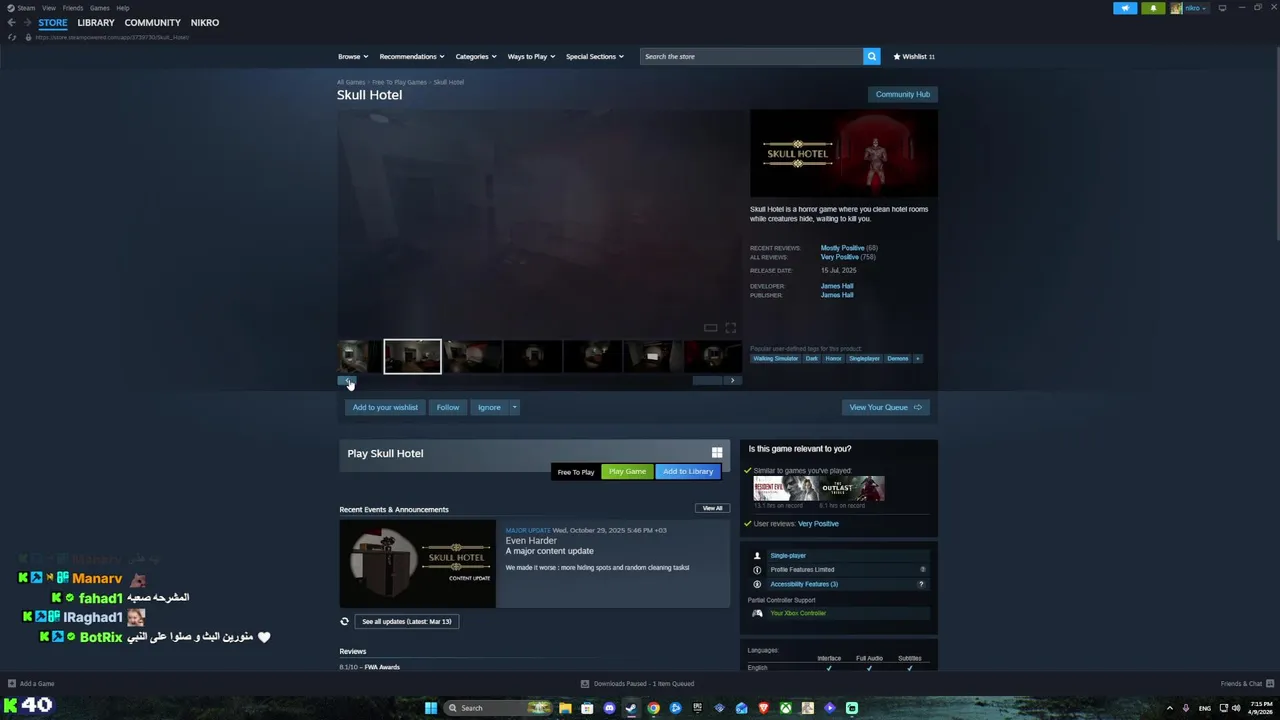The height and width of the screenshot is (720, 1280).
Task: Open the Games menu
Action: click(100, 8)
